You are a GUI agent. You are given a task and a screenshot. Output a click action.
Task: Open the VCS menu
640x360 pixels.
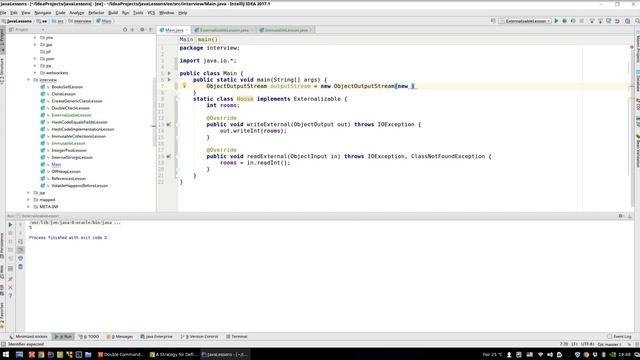point(151,13)
